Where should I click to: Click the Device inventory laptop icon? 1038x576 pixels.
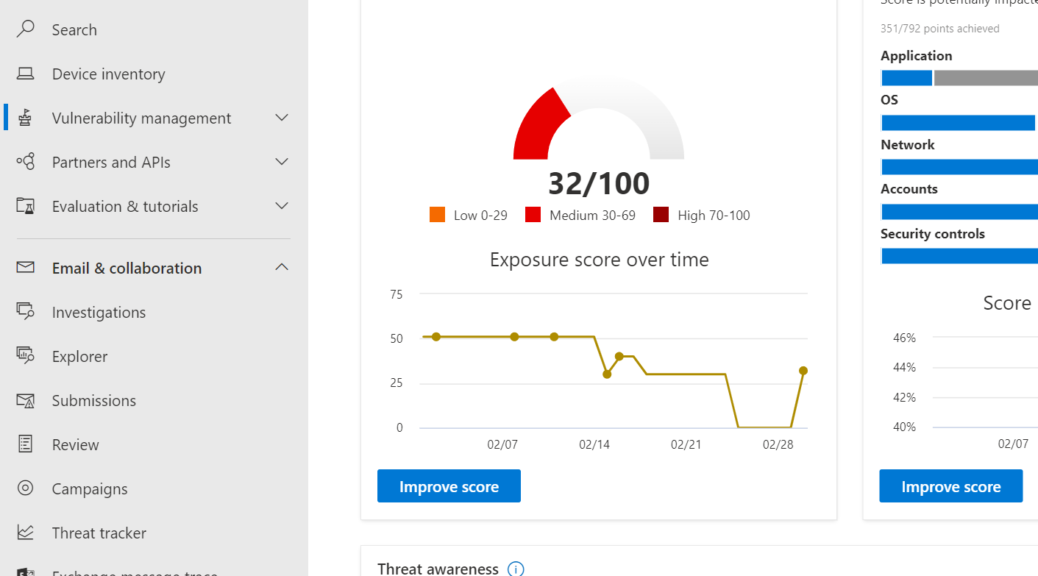click(x=25, y=73)
